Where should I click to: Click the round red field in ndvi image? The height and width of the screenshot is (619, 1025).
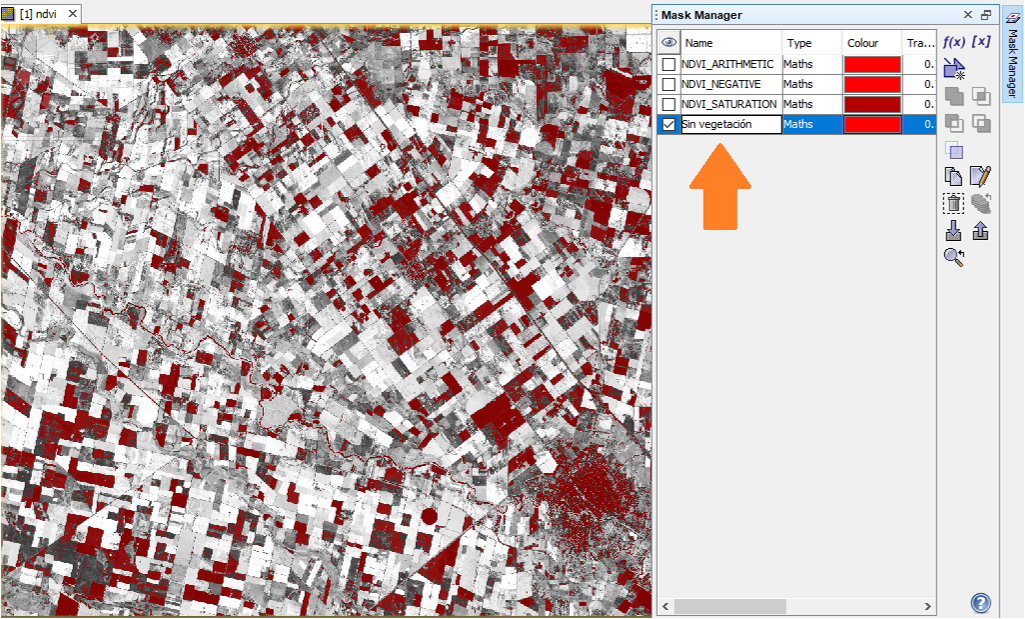pyautogui.click(x=429, y=516)
